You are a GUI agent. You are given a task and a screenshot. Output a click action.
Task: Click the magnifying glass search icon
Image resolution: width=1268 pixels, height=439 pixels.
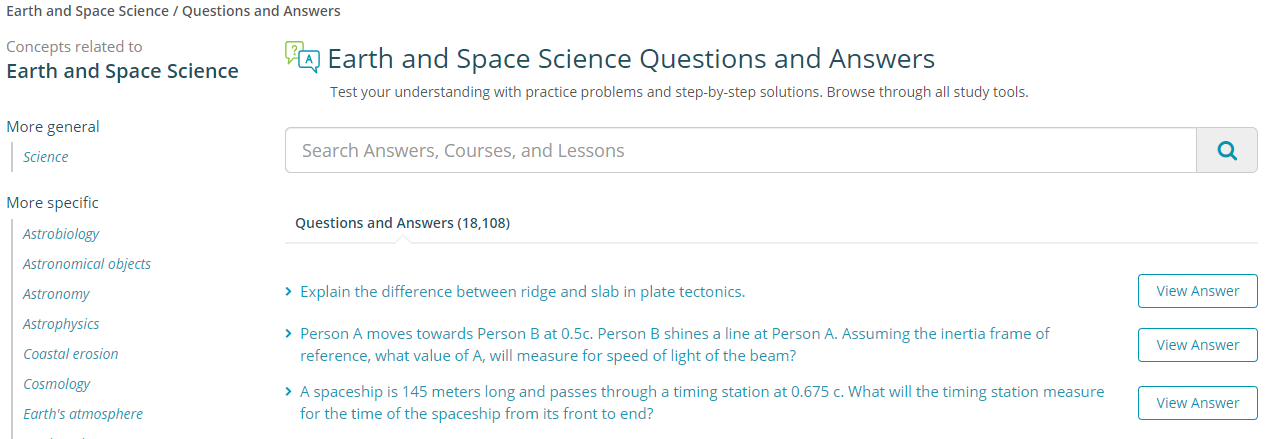[x=1227, y=151]
